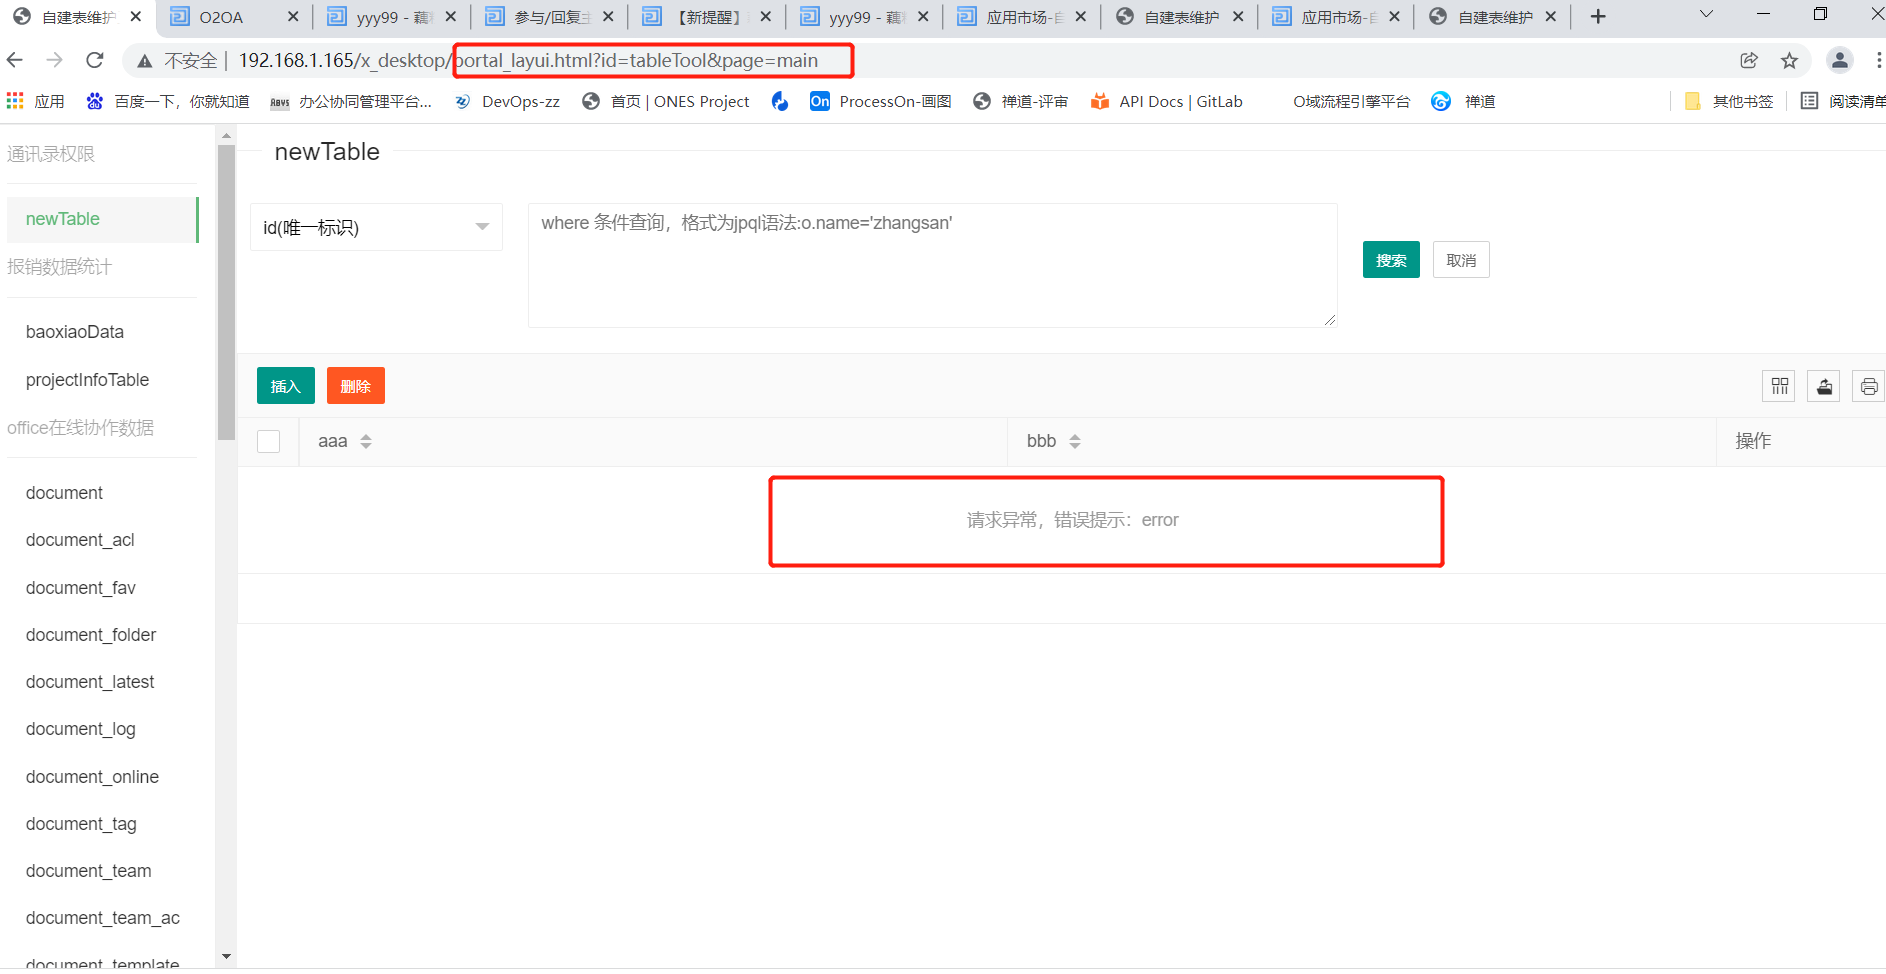Open the 阅读清单 reading list
This screenshot has width=1886, height=974.
pyautogui.click(x=1843, y=101)
